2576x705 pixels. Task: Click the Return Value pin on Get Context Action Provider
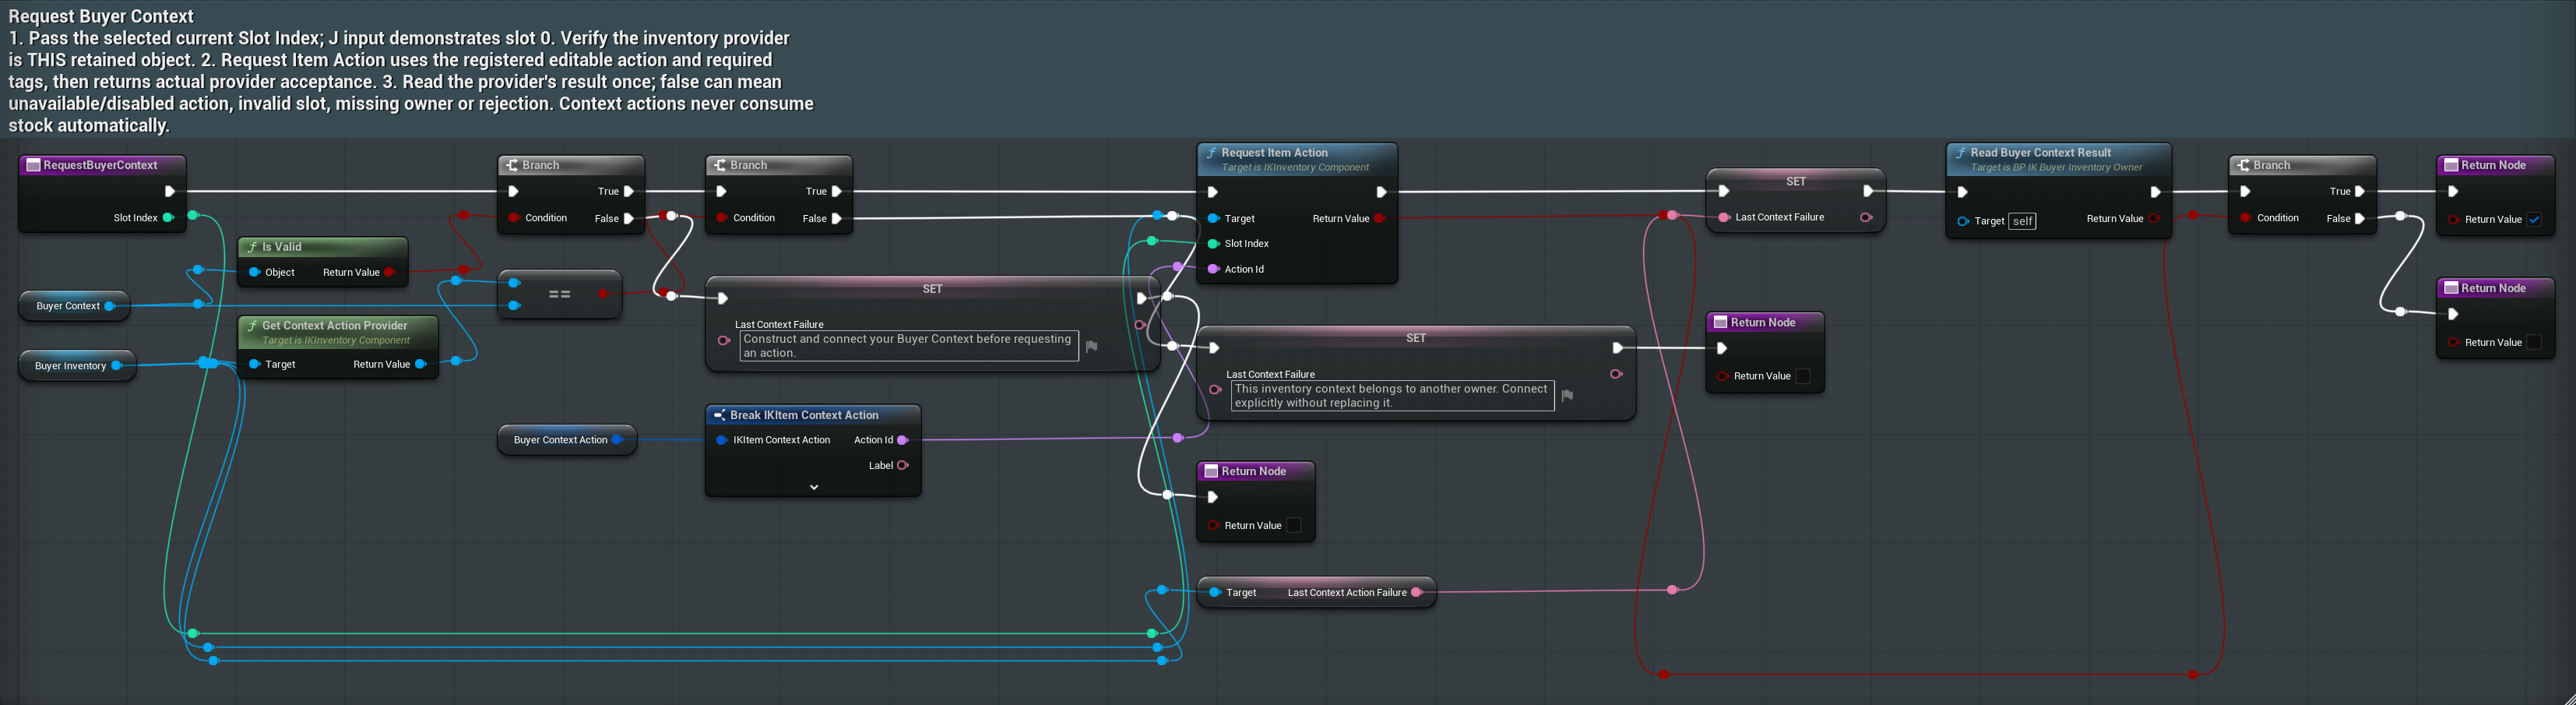point(421,364)
